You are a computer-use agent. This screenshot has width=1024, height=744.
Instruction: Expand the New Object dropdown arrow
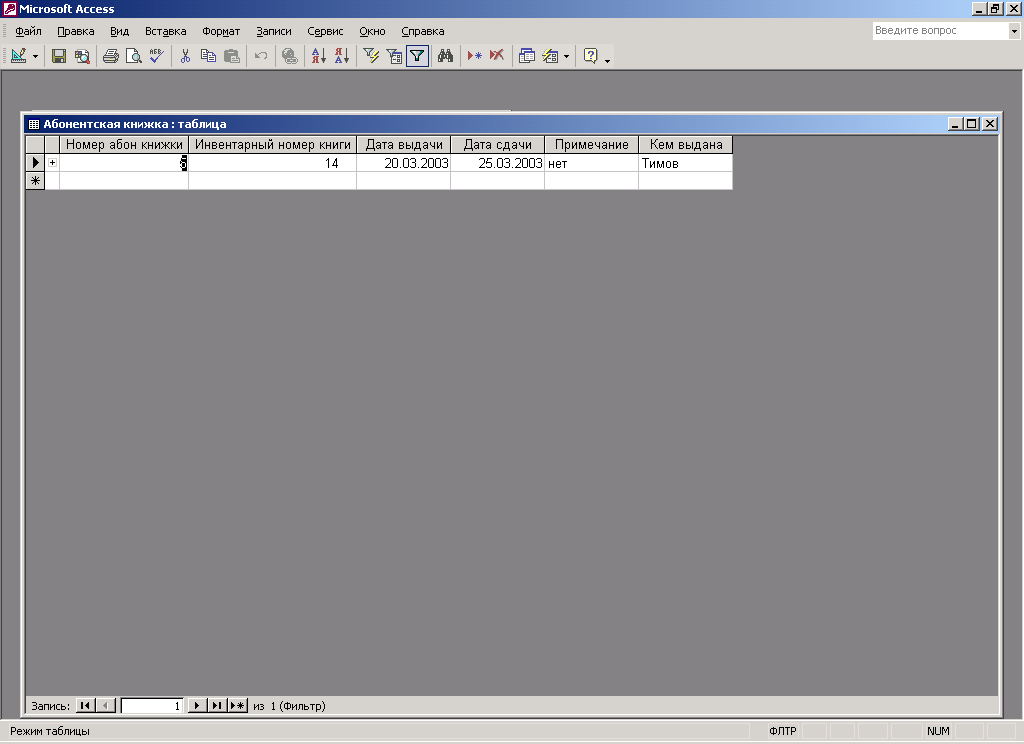(x=566, y=56)
